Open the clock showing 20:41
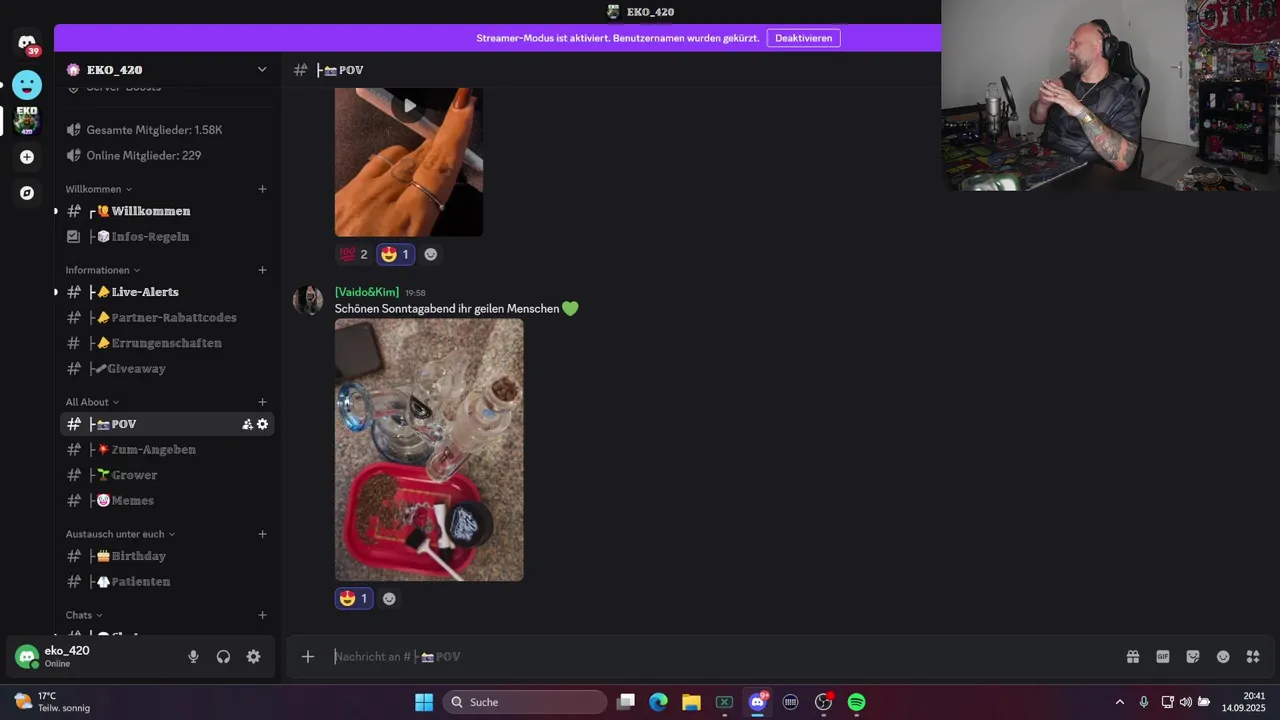 tap(1243, 702)
